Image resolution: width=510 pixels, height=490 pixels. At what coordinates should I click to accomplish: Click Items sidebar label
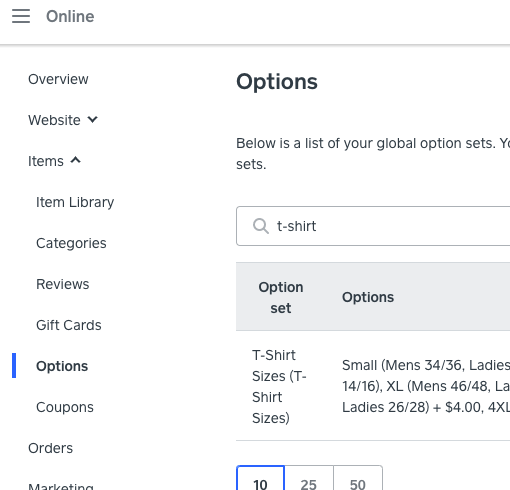(x=46, y=161)
